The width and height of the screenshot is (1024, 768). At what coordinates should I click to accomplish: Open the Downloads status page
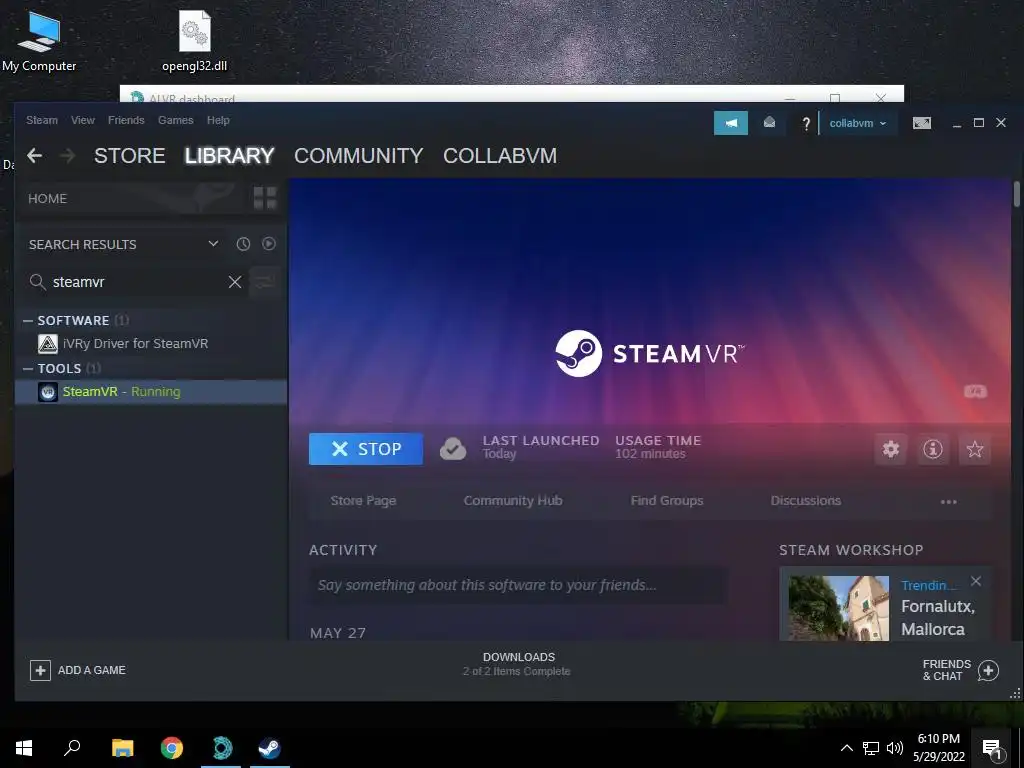517,664
